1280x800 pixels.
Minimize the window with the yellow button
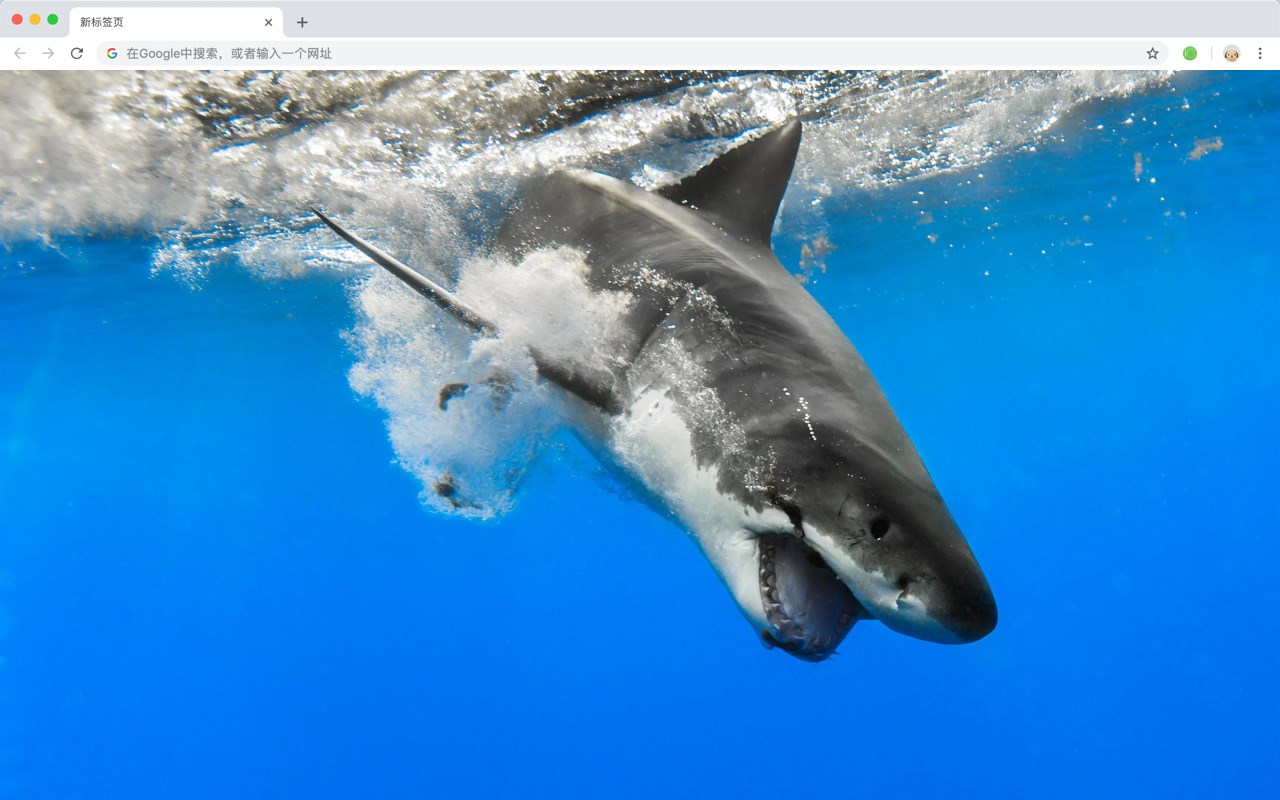coord(35,19)
